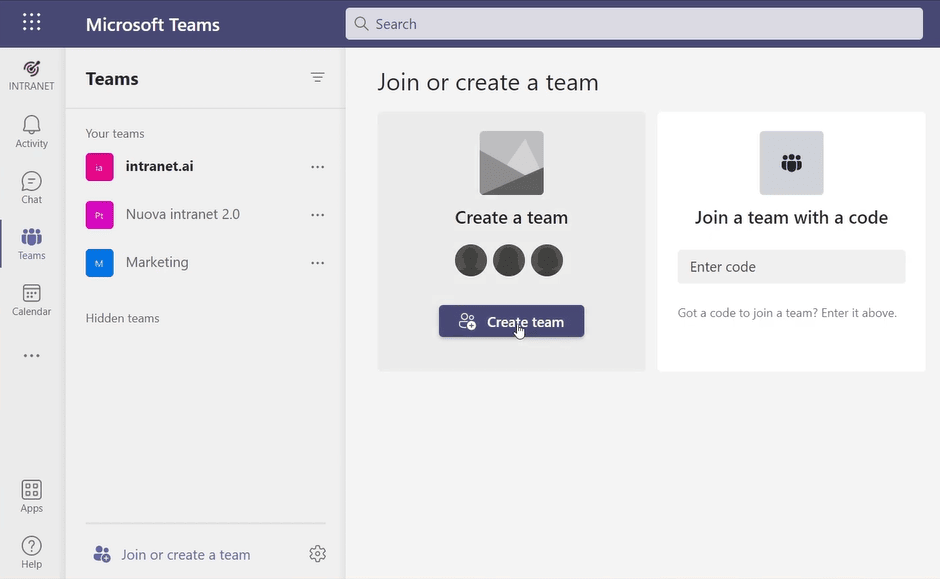Open more options for Marketing team
The height and width of the screenshot is (579, 940).
[x=318, y=263]
